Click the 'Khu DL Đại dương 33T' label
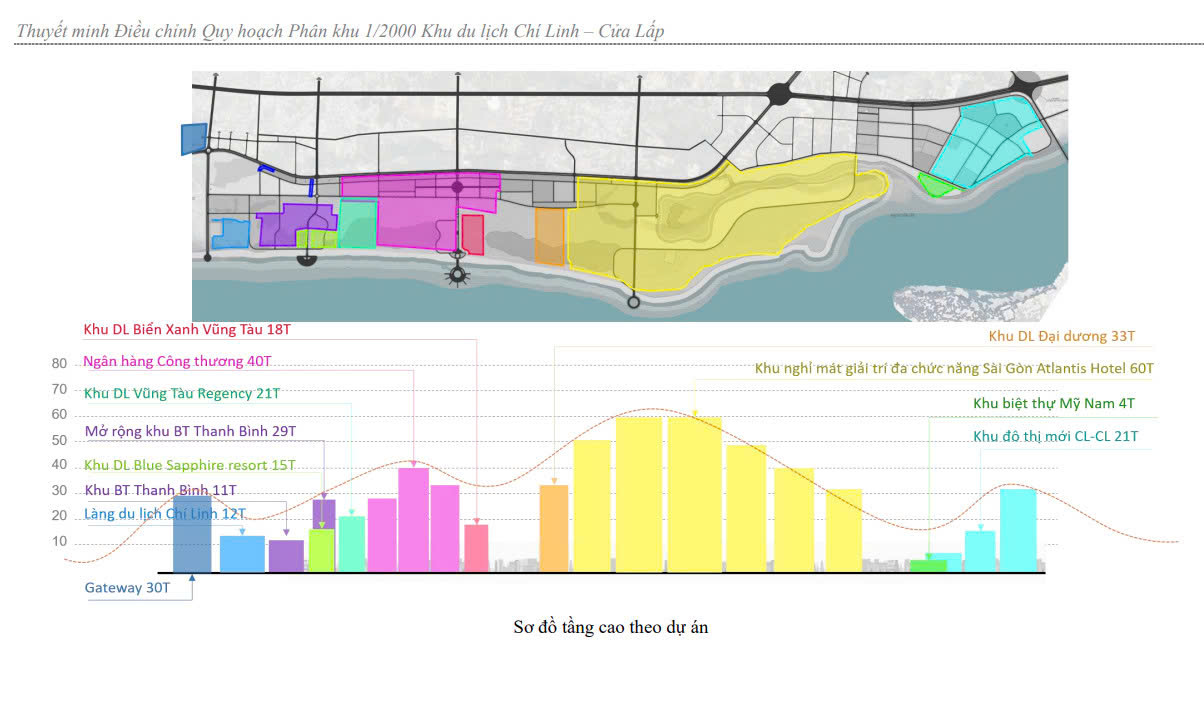Viewport: 1204px width, 703px height. [1062, 337]
